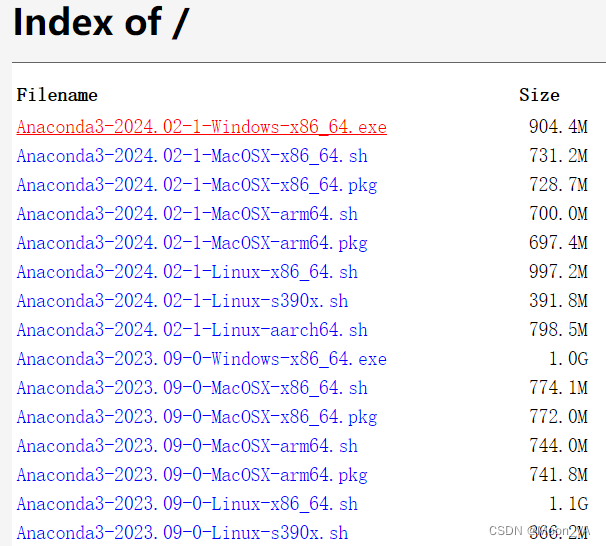The image size is (606, 546).
Task: Click the Size column header
Action: coord(539,95)
